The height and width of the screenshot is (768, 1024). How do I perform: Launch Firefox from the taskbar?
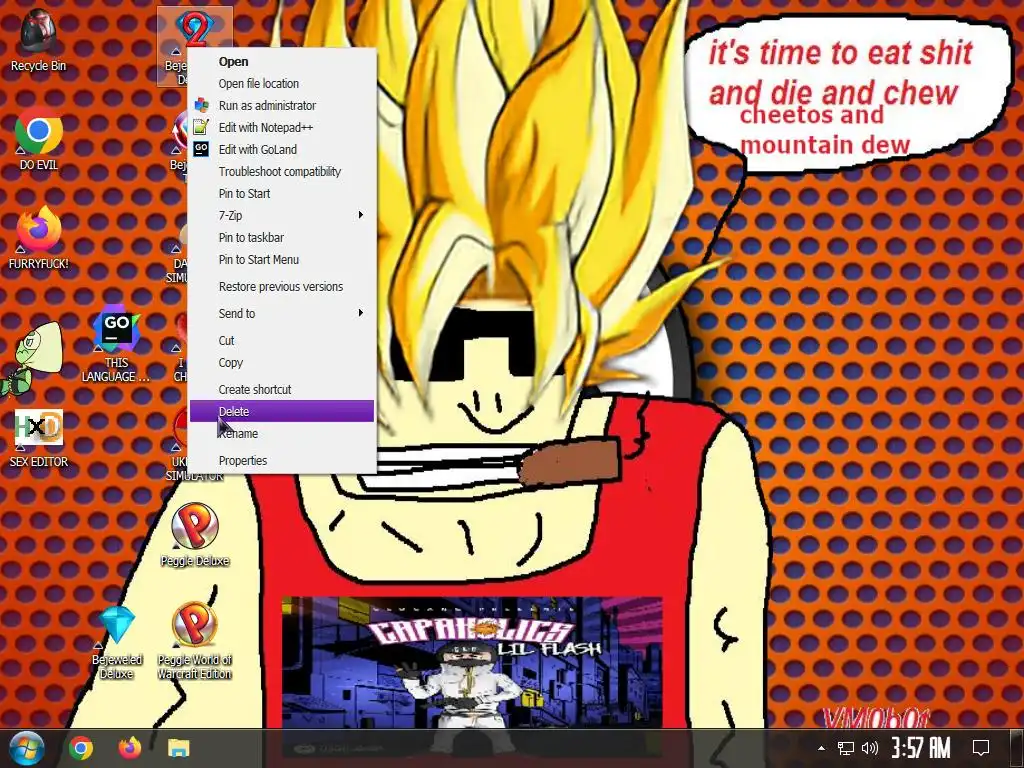coord(129,748)
